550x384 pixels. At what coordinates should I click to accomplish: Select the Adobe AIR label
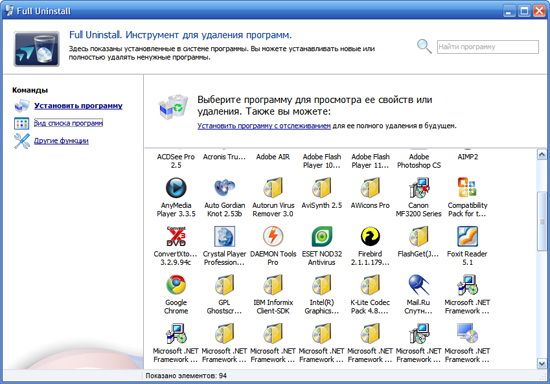point(273,157)
